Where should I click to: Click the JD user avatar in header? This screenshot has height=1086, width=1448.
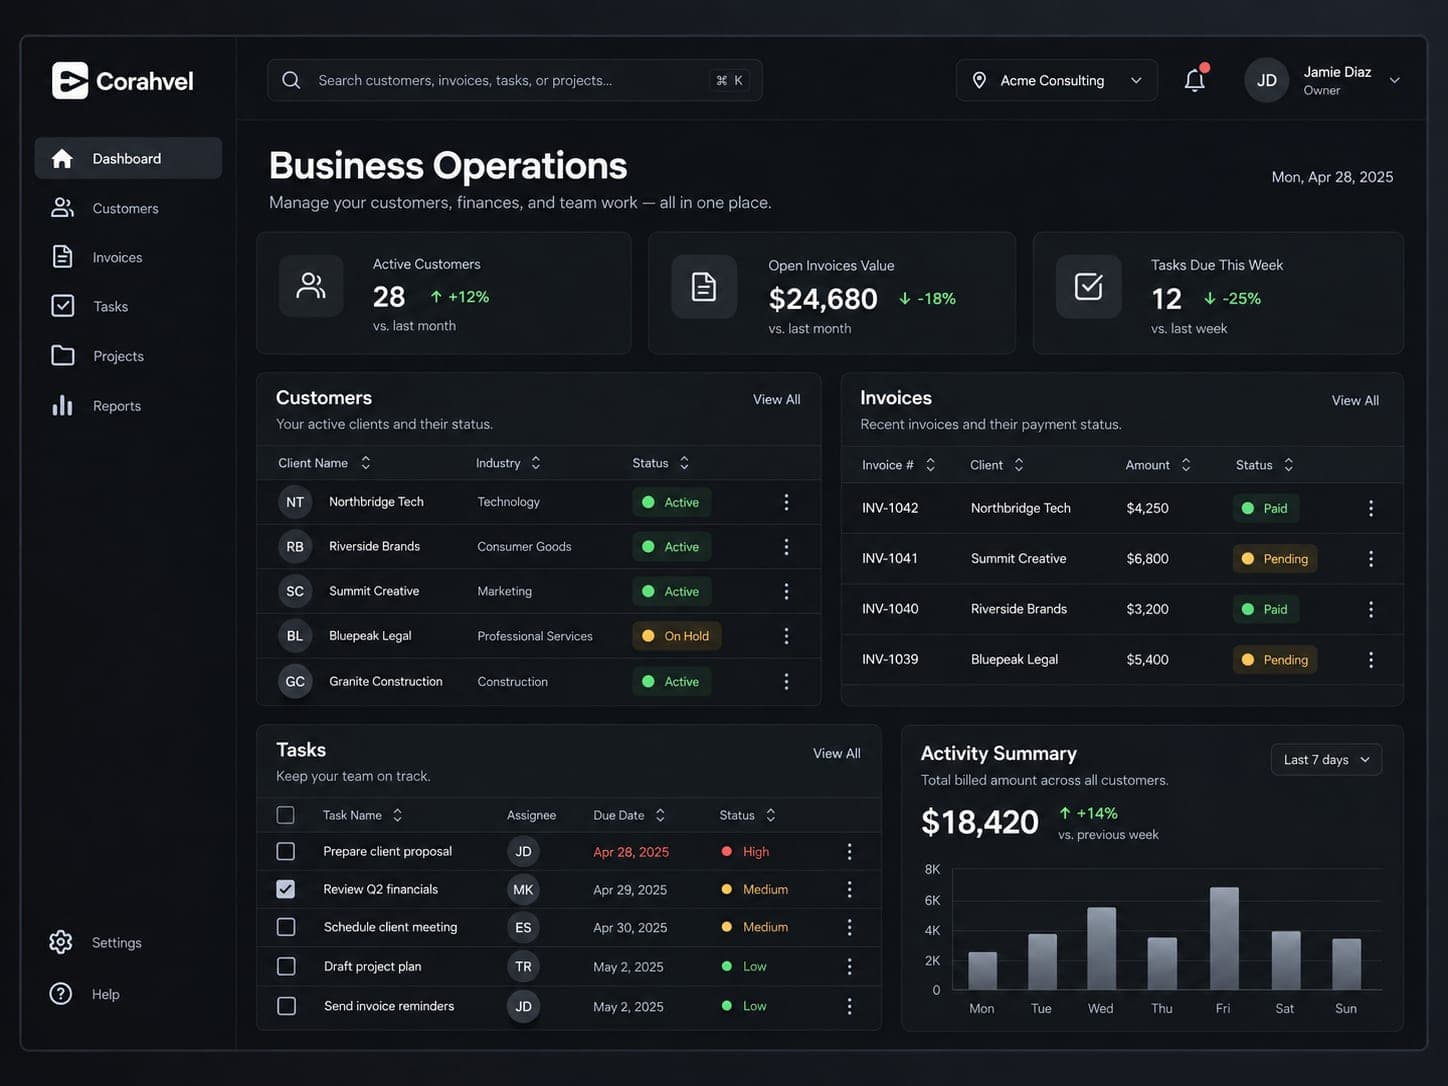[x=1266, y=80]
